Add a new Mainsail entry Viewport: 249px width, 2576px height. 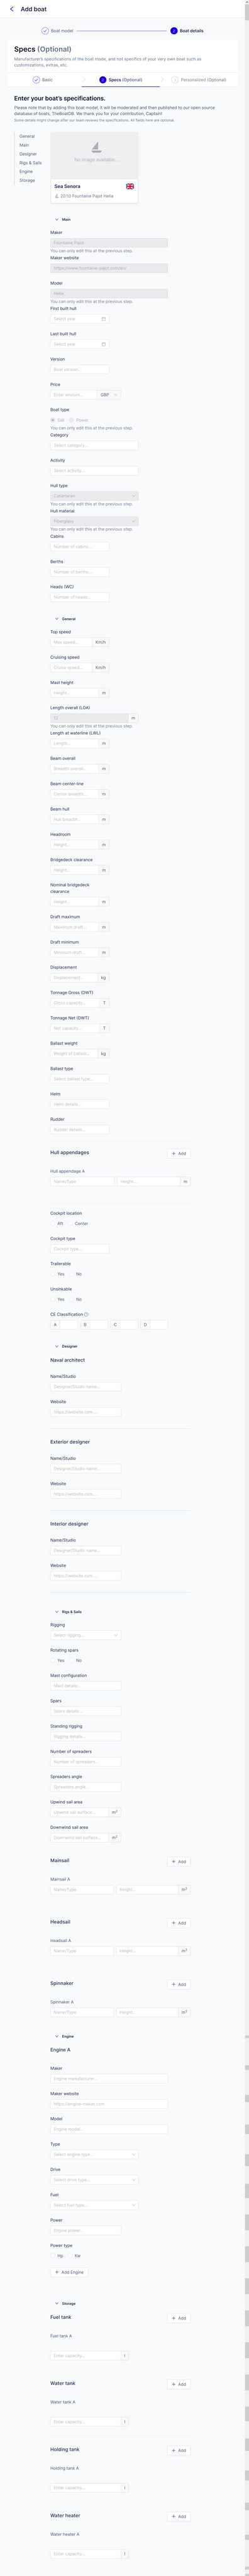point(179,1861)
